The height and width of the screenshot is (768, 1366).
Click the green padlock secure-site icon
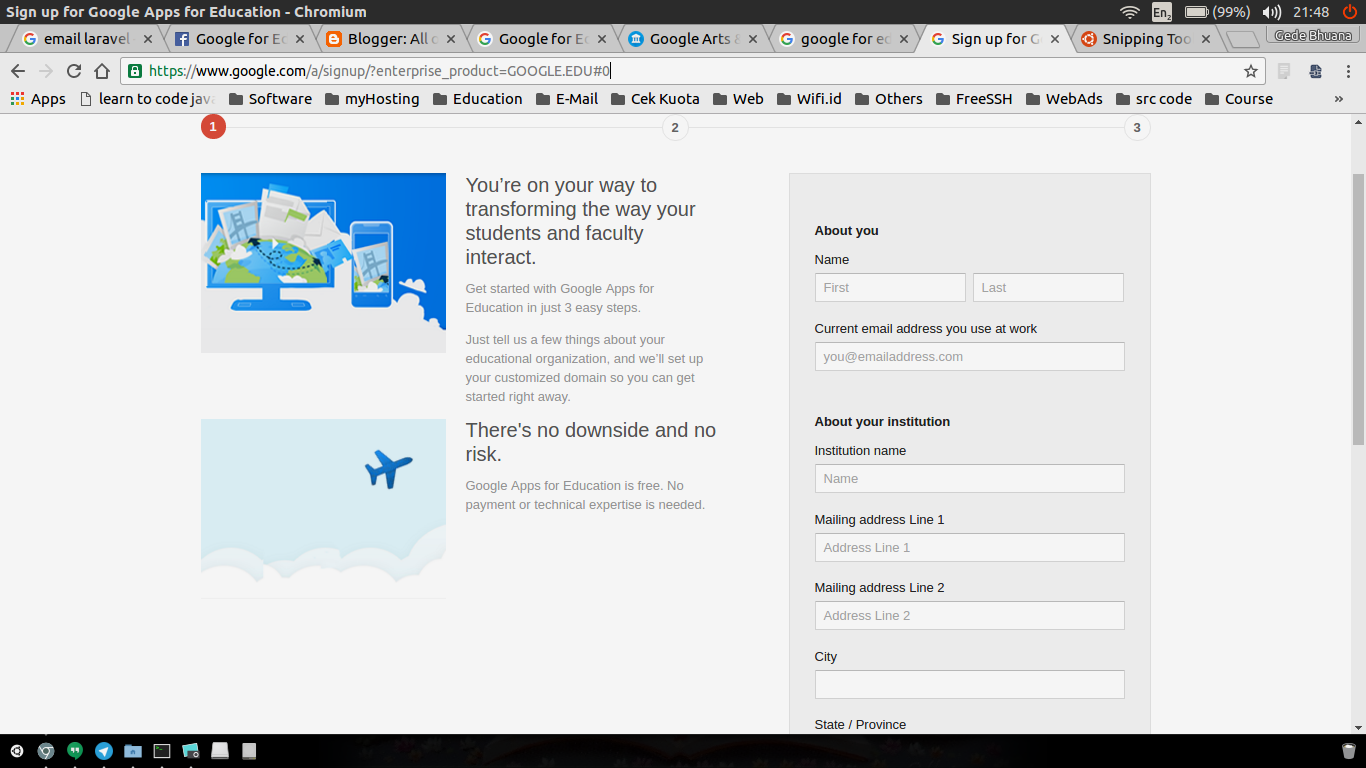[x=135, y=71]
